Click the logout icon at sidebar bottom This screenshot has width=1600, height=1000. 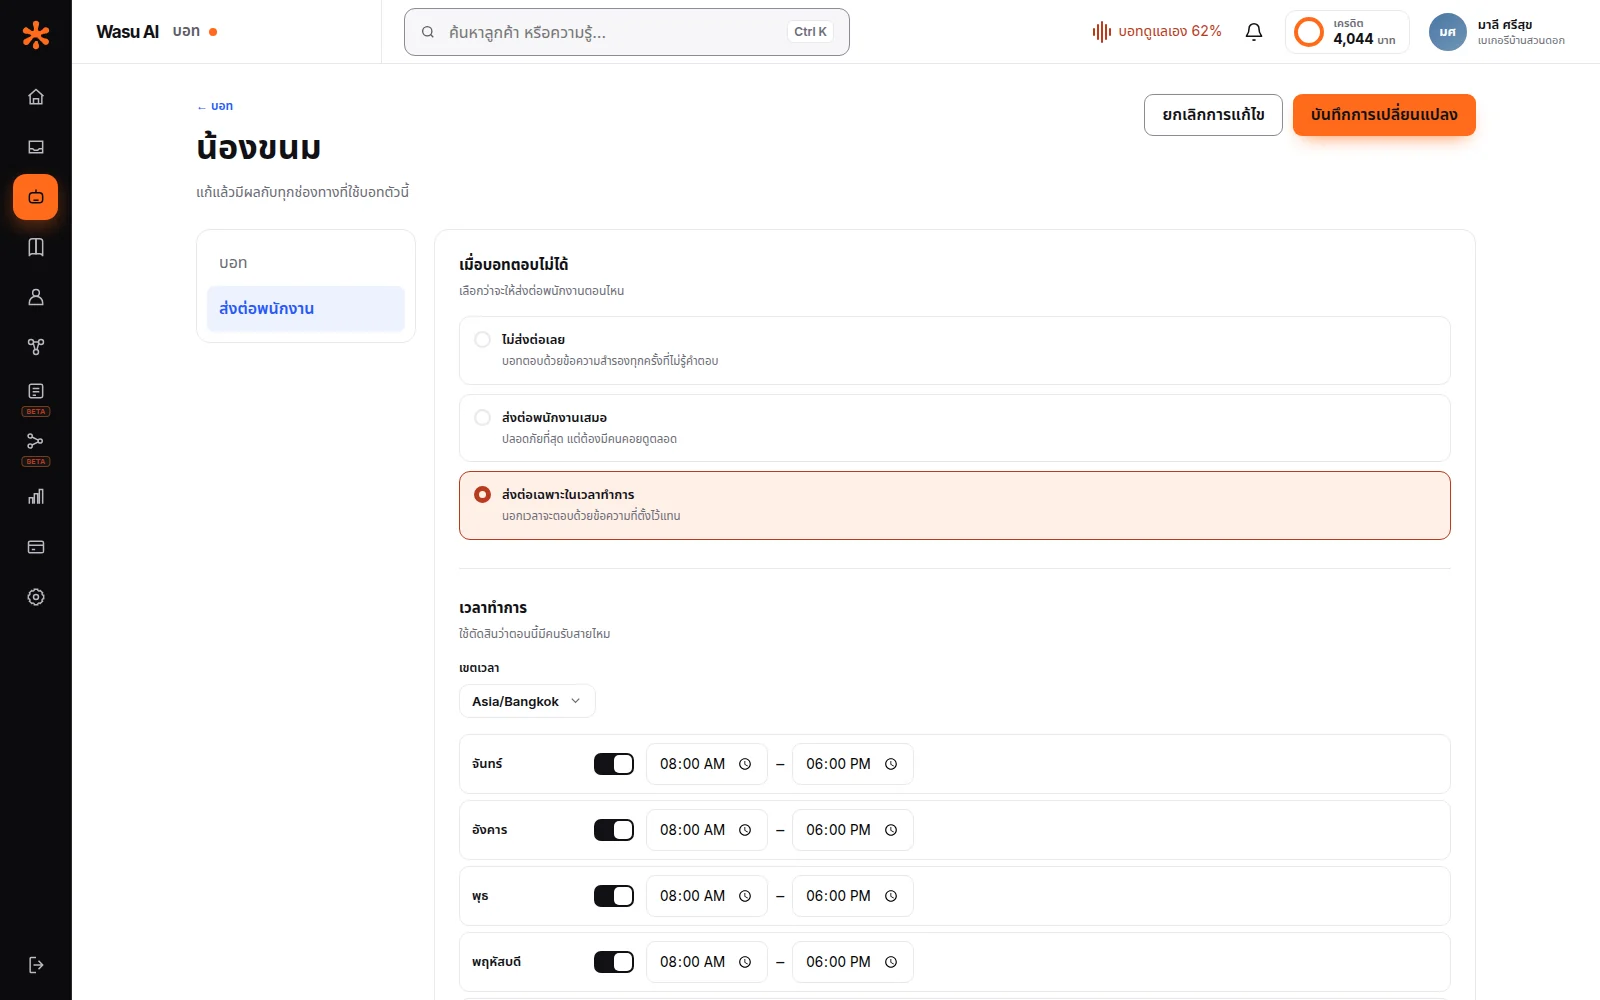[36, 965]
